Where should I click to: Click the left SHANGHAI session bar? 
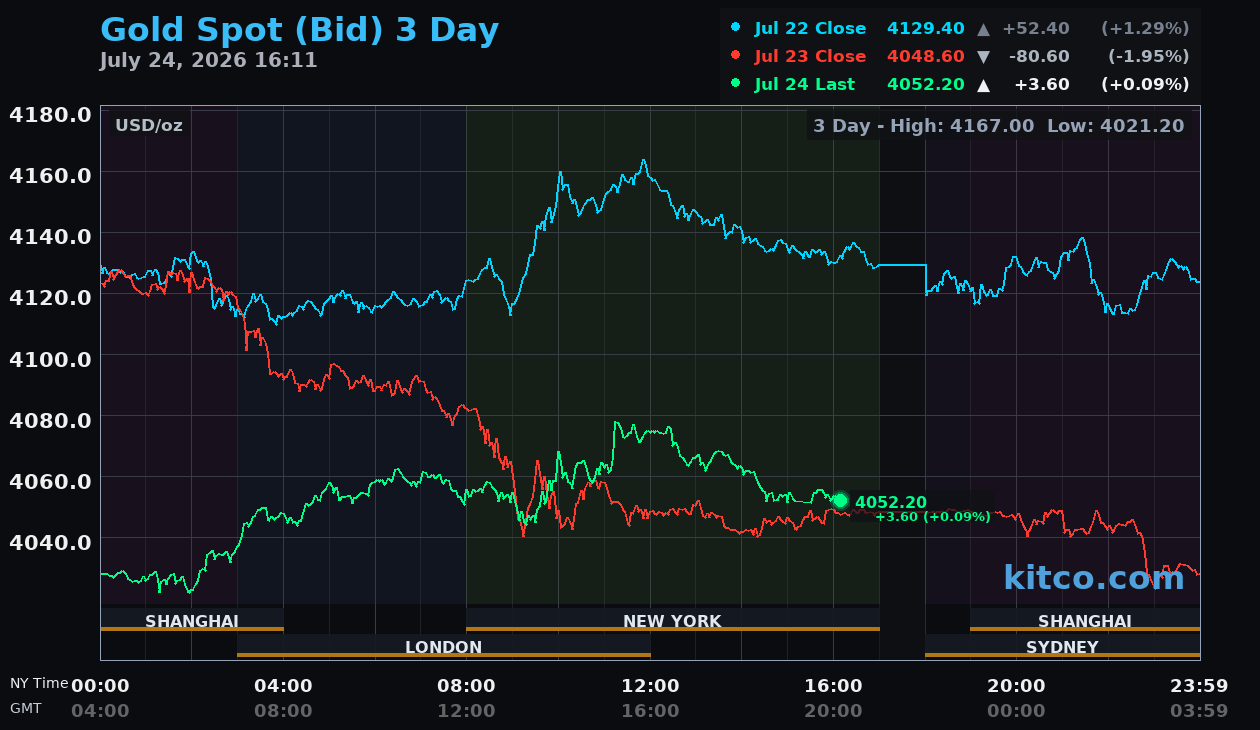(x=192, y=620)
